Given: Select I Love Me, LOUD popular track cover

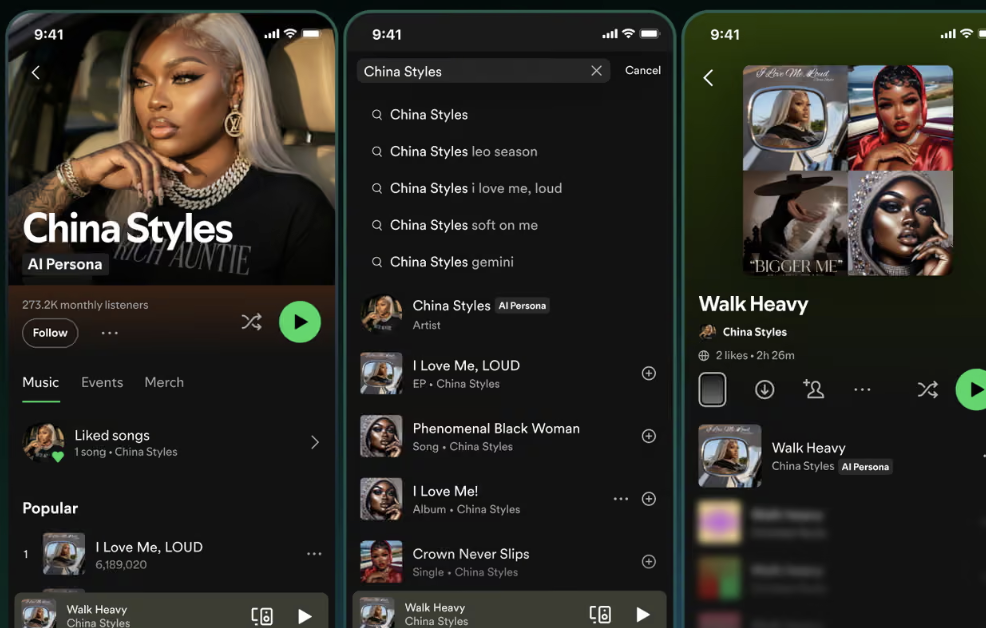Looking at the screenshot, I should point(64,554).
